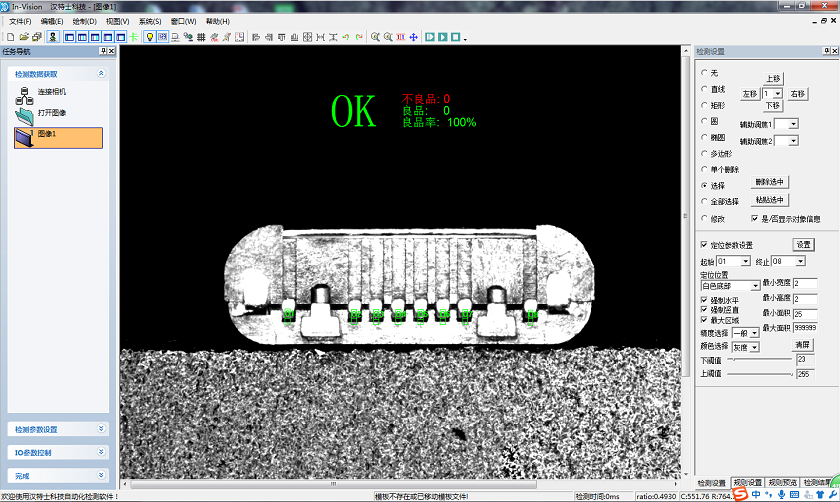This screenshot has height=502, width=840.
Task: Open the 视图(V) menu
Action: pyautogui.click(x=117, y=21)
